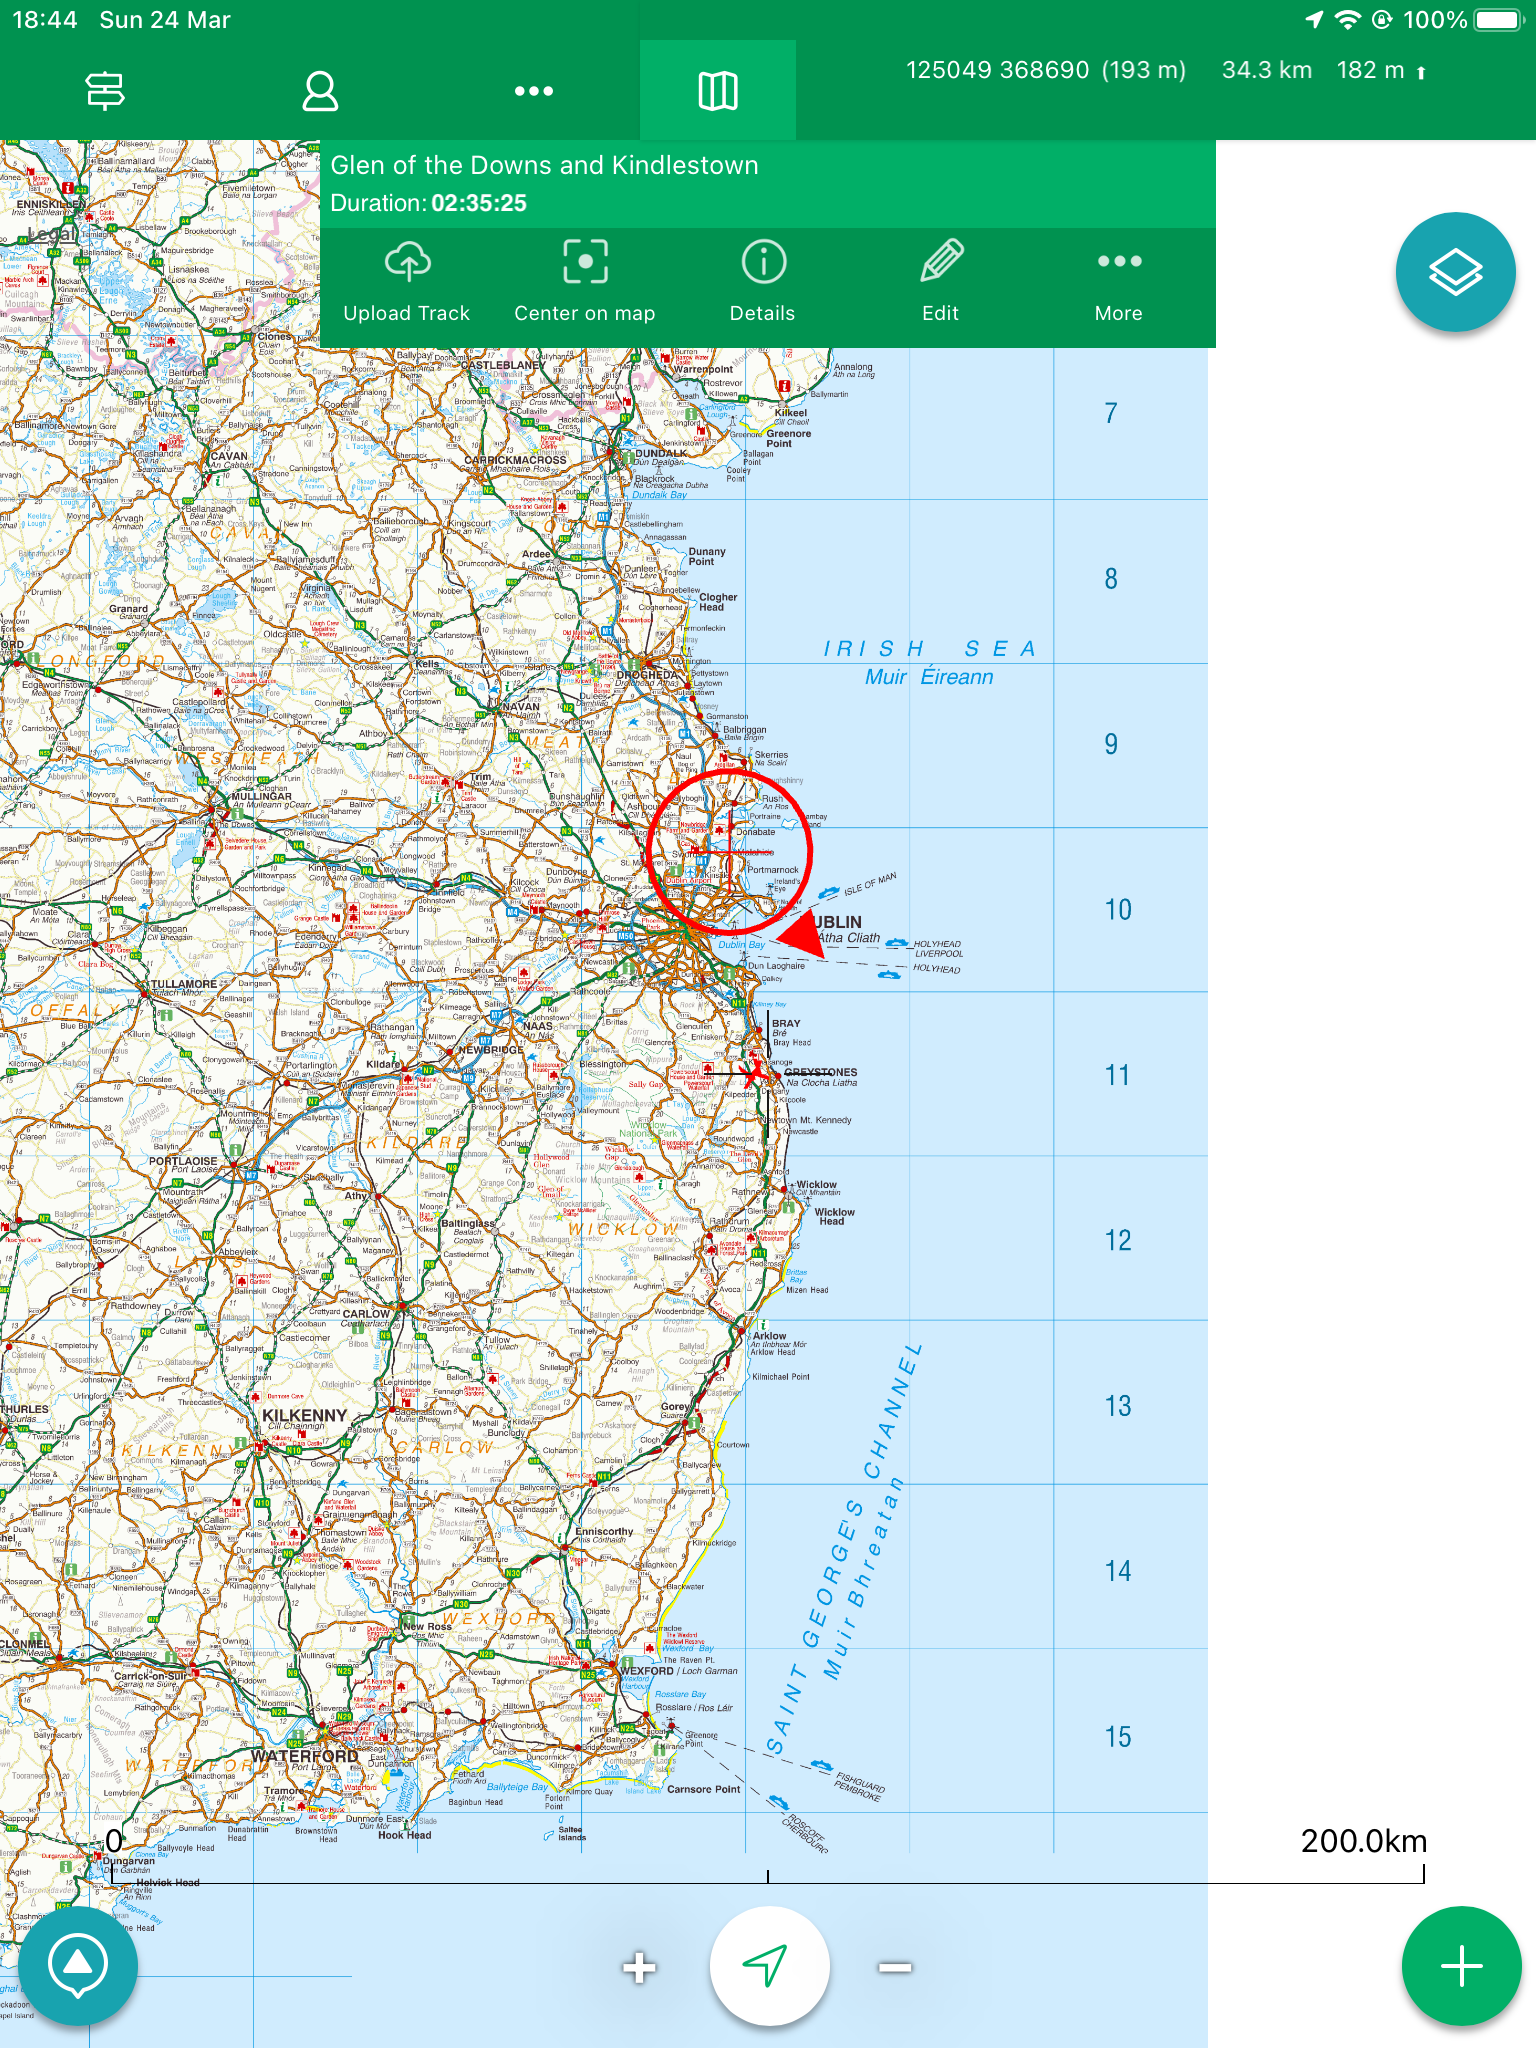Tap the green add plus button
The image size is (1536, 2048).
pyautogui.click(x=1461, y=1966)
